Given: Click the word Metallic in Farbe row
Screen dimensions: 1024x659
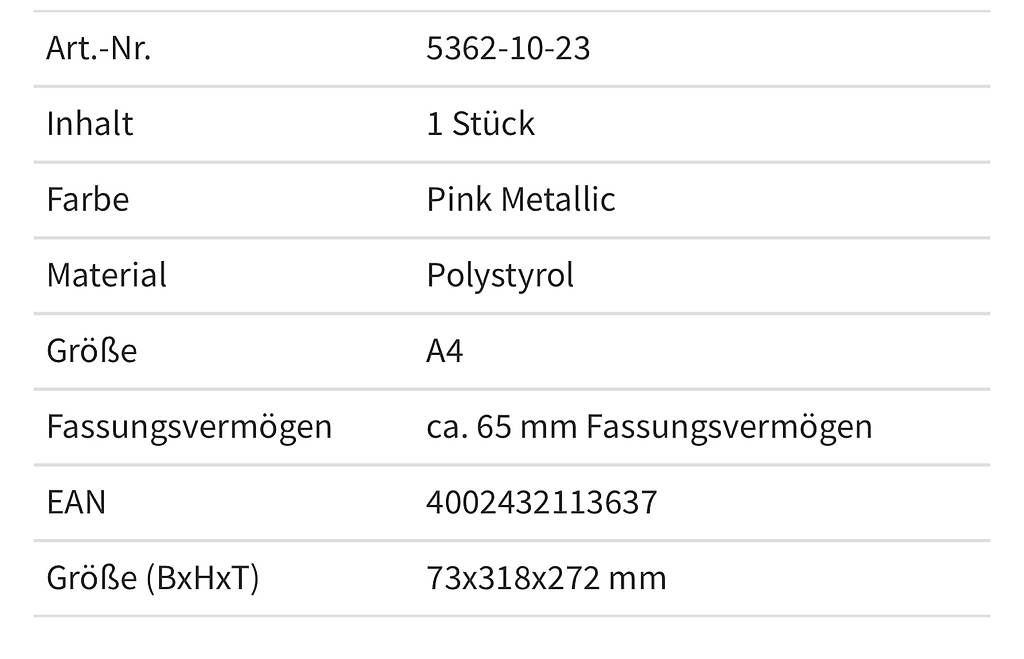Looking at the screenshot, I should pos(558,199).
